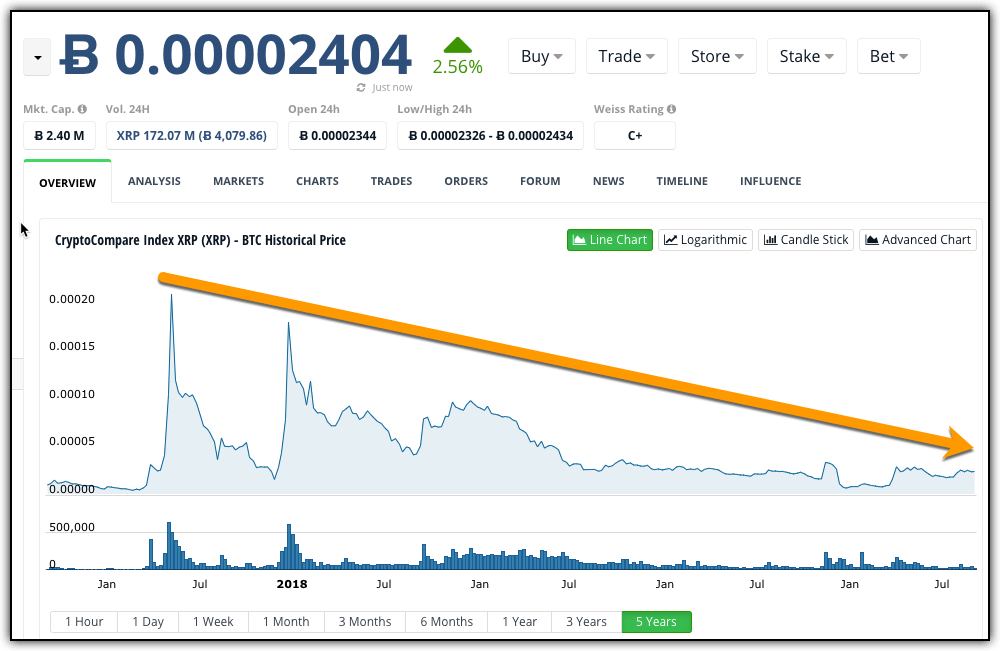Expand the Trade dropdown menu
This screenshot has height=651, width=1000.
[626, 56]
